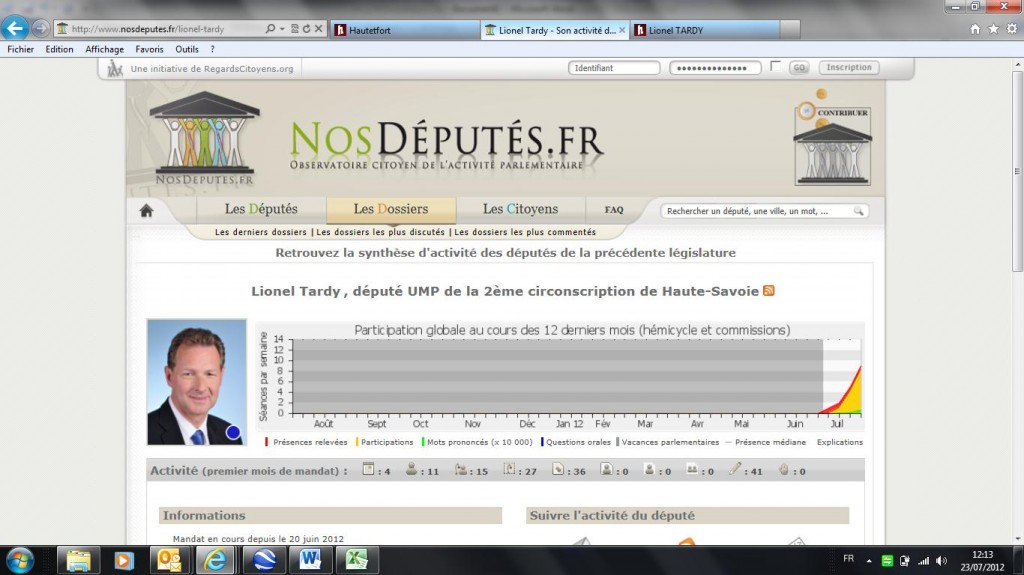The image size is (1024, 575).
Task: Open the Outils menu
Action: (187, 49)
